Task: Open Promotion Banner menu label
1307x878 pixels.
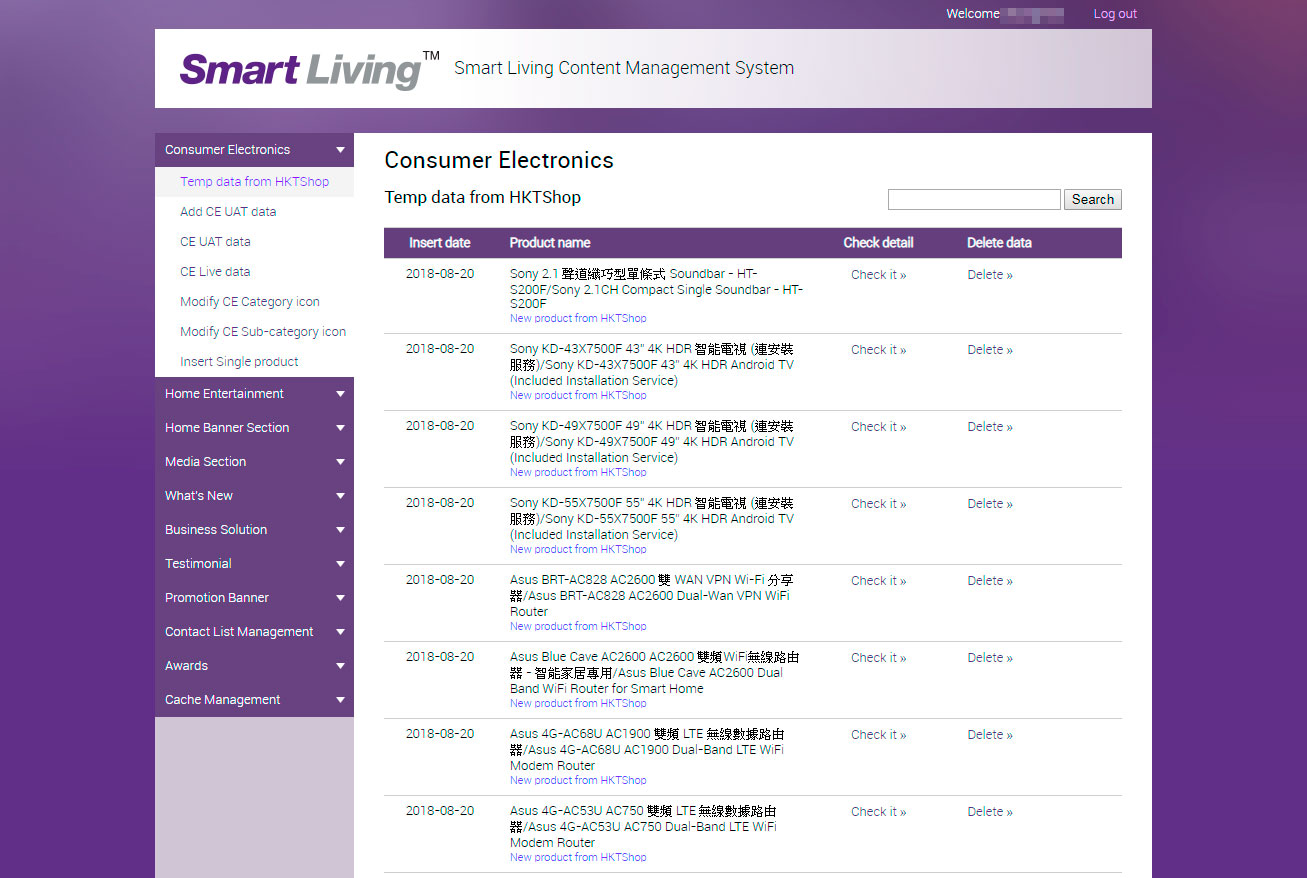Action: coord(217,598)
